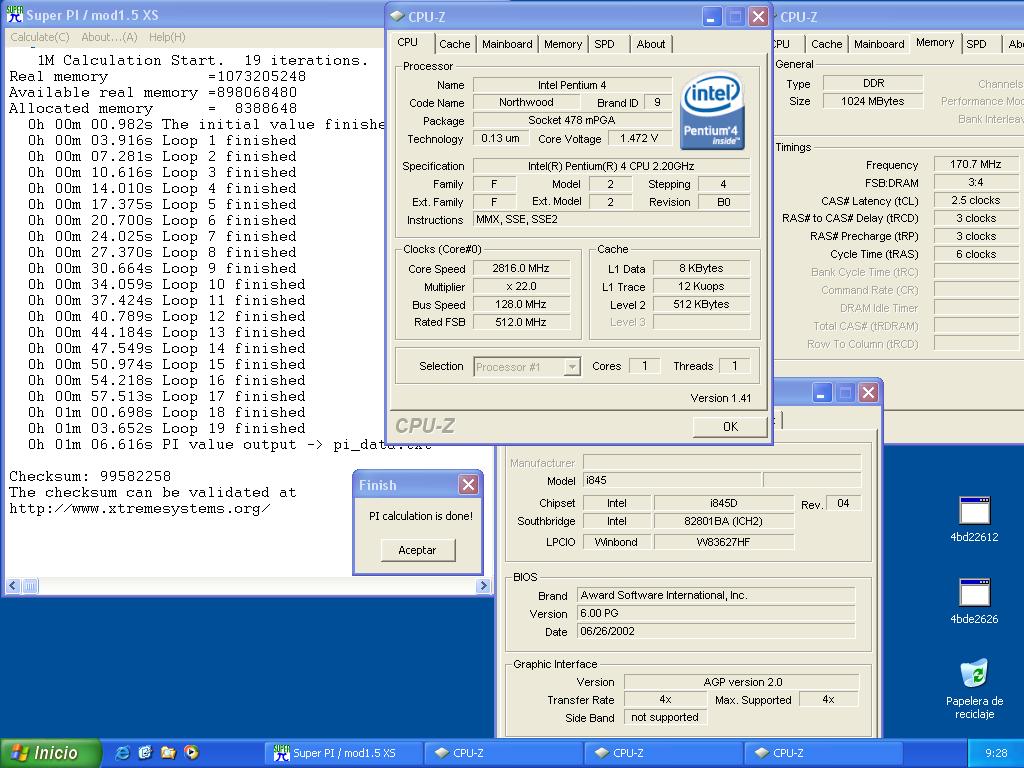
Task: Open the About...(A) menu in Super PI
Action: (x=109, y=37)
